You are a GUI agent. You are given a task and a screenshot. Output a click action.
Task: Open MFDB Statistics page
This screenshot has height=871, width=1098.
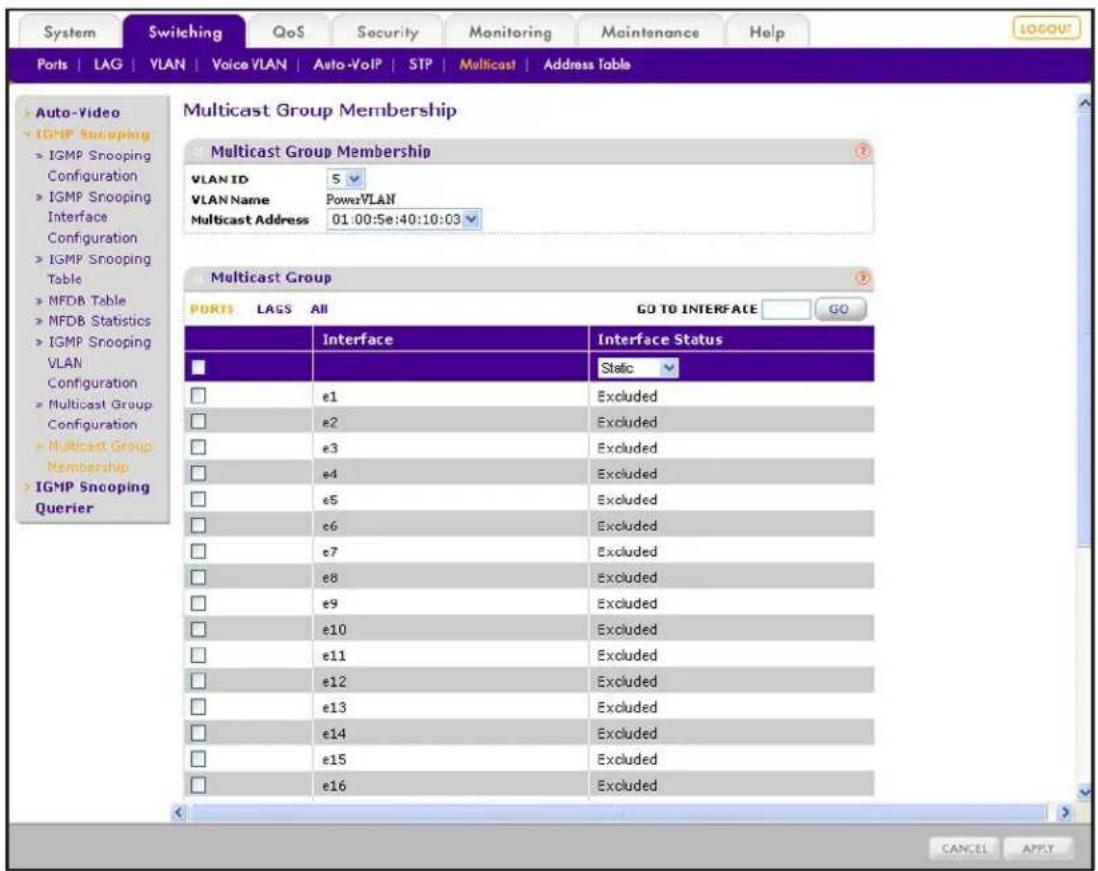[x=98, y=321]
